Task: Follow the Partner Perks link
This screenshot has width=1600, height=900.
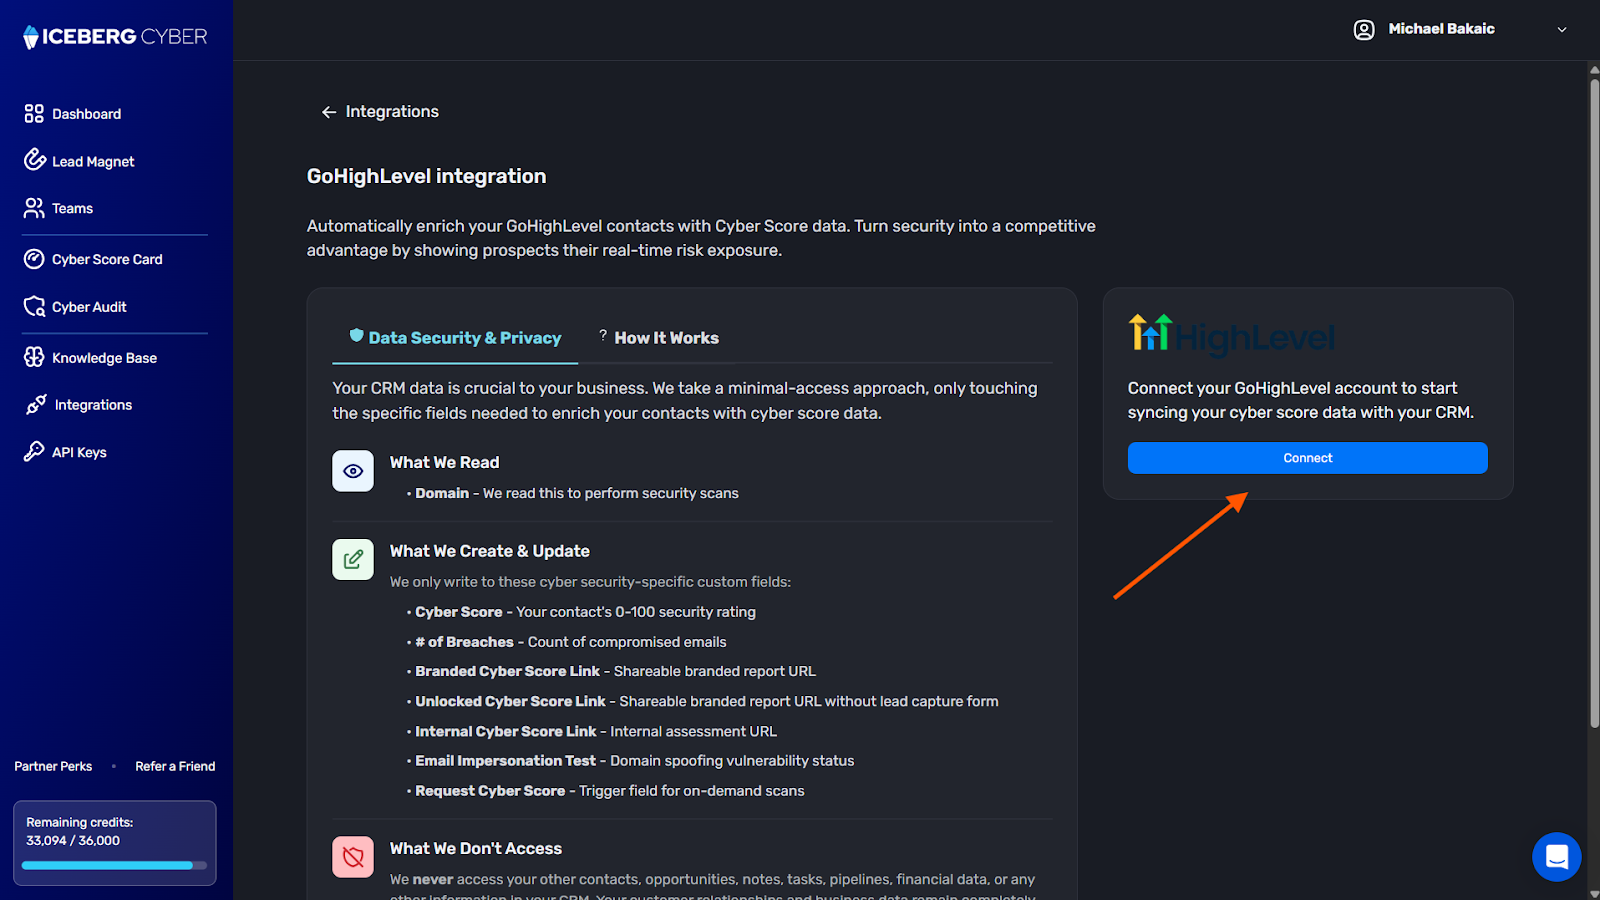Action: coord(53,766)
